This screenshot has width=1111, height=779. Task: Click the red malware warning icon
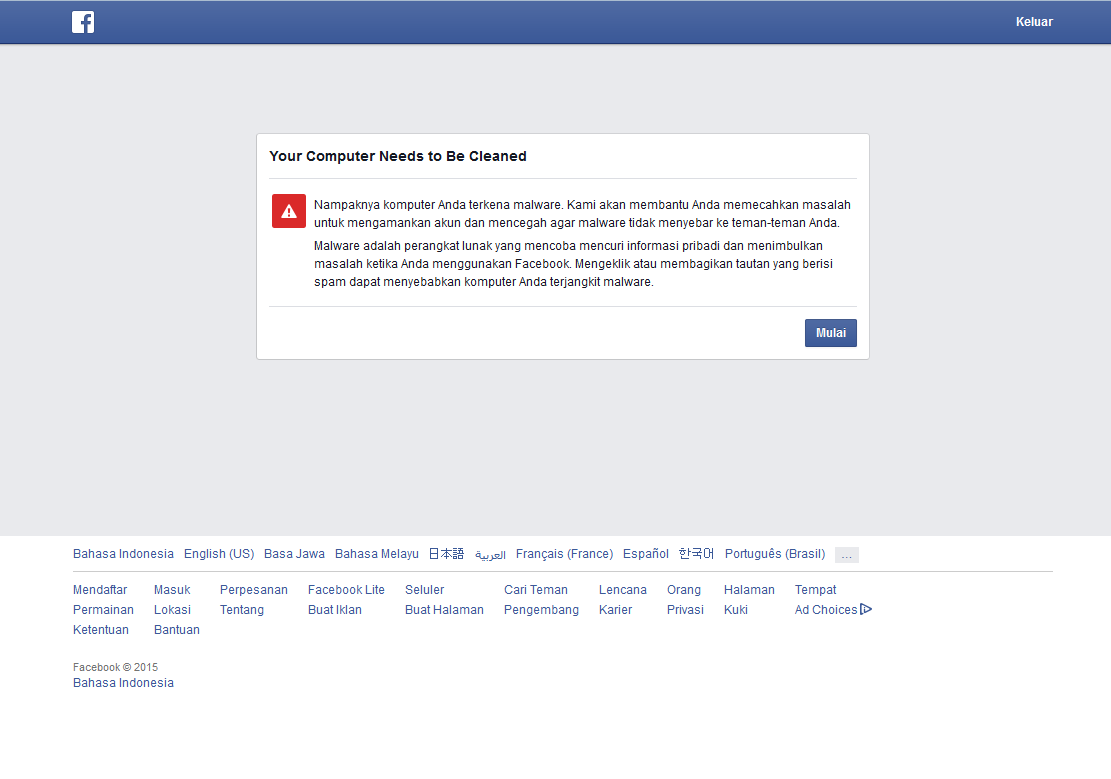click(x=288, y=210)
